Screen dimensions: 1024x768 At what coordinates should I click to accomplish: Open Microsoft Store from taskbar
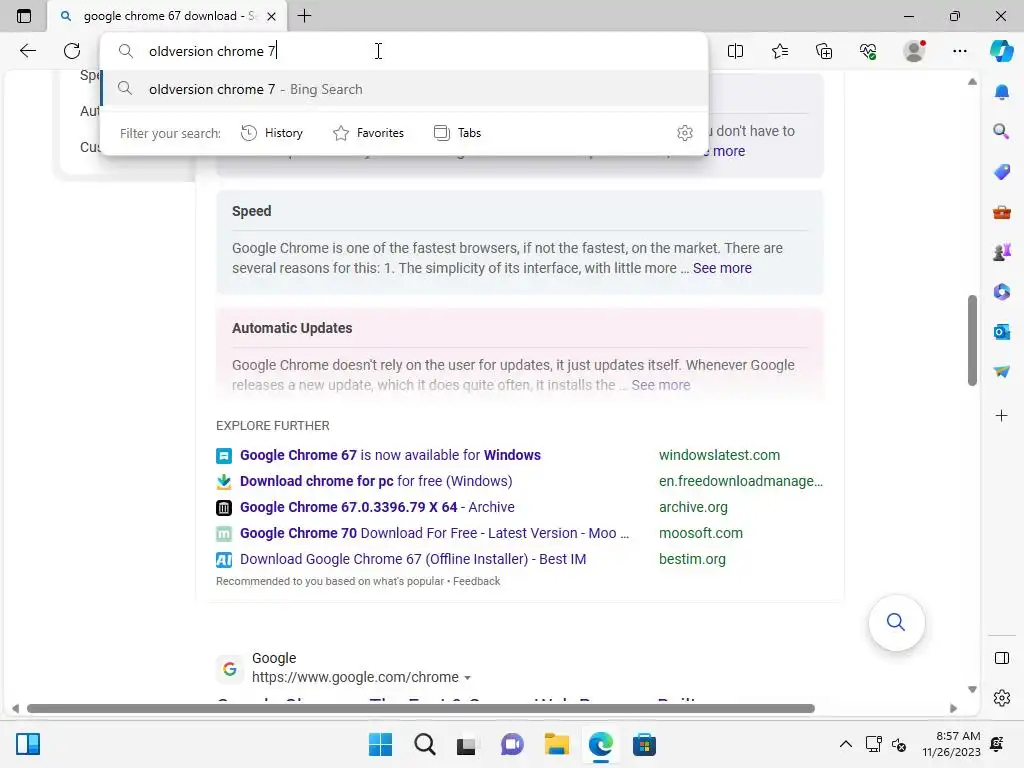click(644, 744)
